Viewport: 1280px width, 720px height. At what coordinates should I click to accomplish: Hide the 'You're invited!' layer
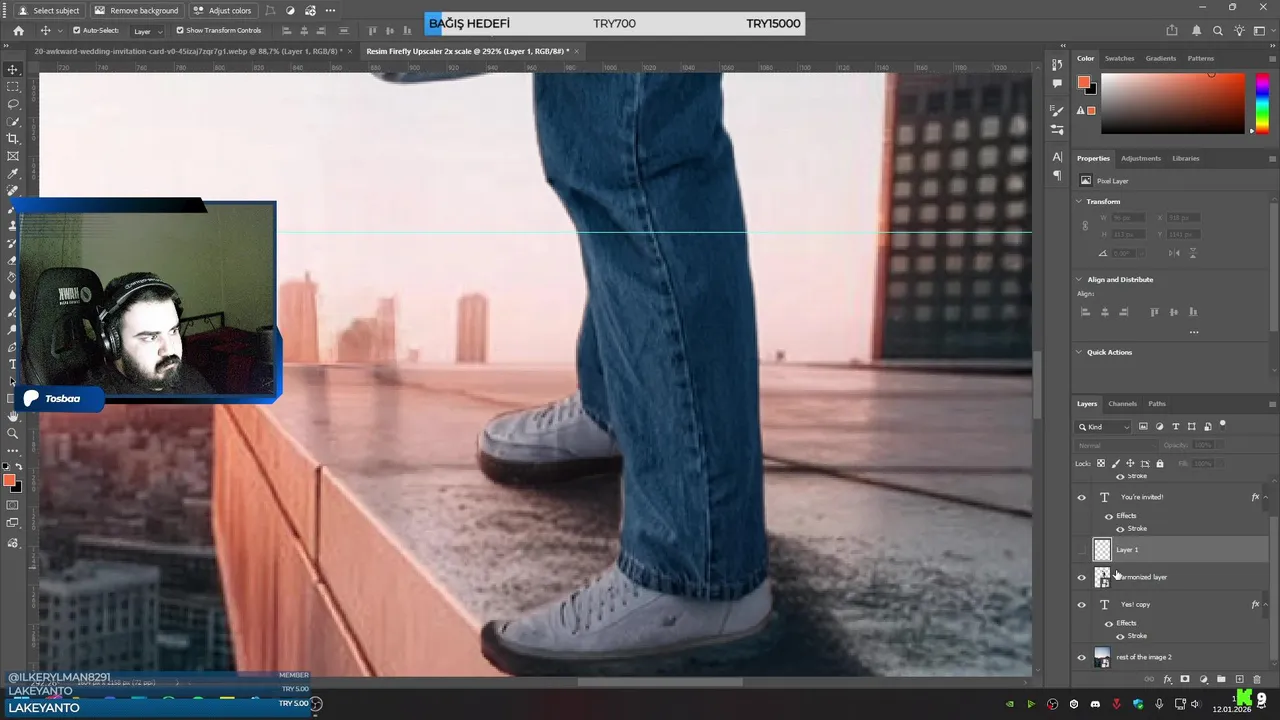coord(1081,497)
